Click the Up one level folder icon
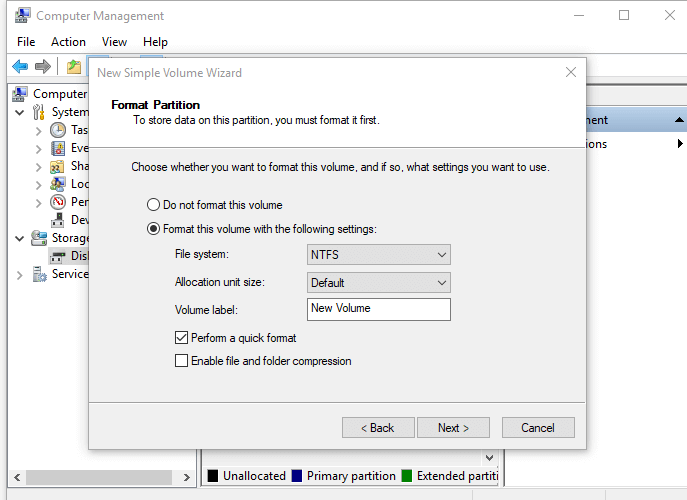 tap(73, 66)
